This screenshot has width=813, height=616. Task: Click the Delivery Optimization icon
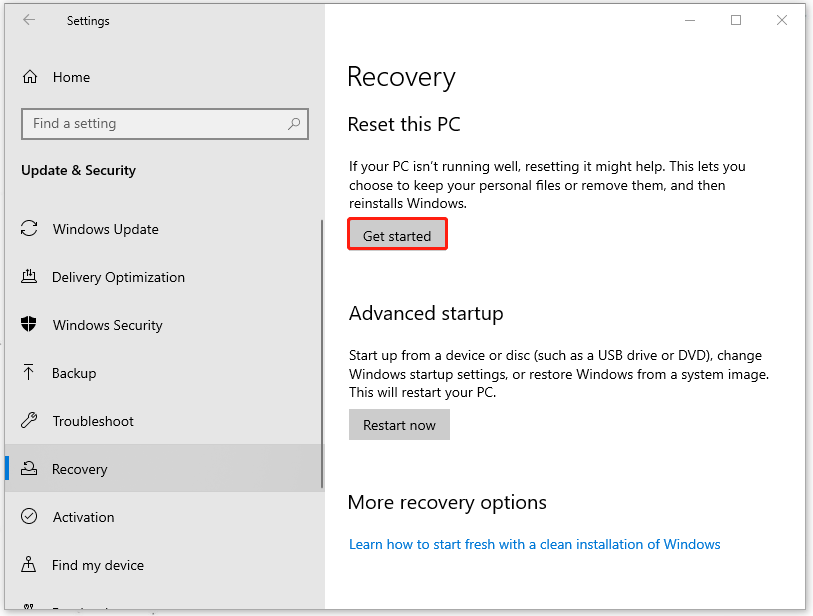30,277
